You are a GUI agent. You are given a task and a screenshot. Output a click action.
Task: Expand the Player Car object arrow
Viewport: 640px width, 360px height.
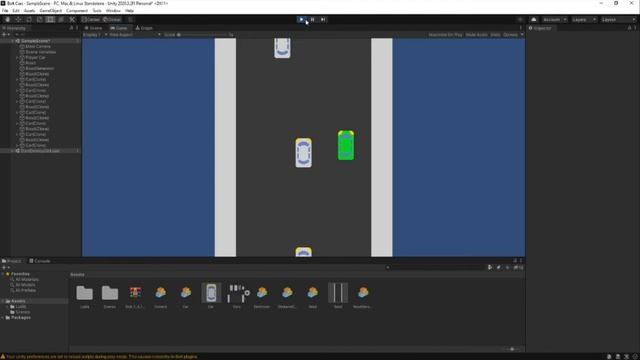tap(18, 58)
